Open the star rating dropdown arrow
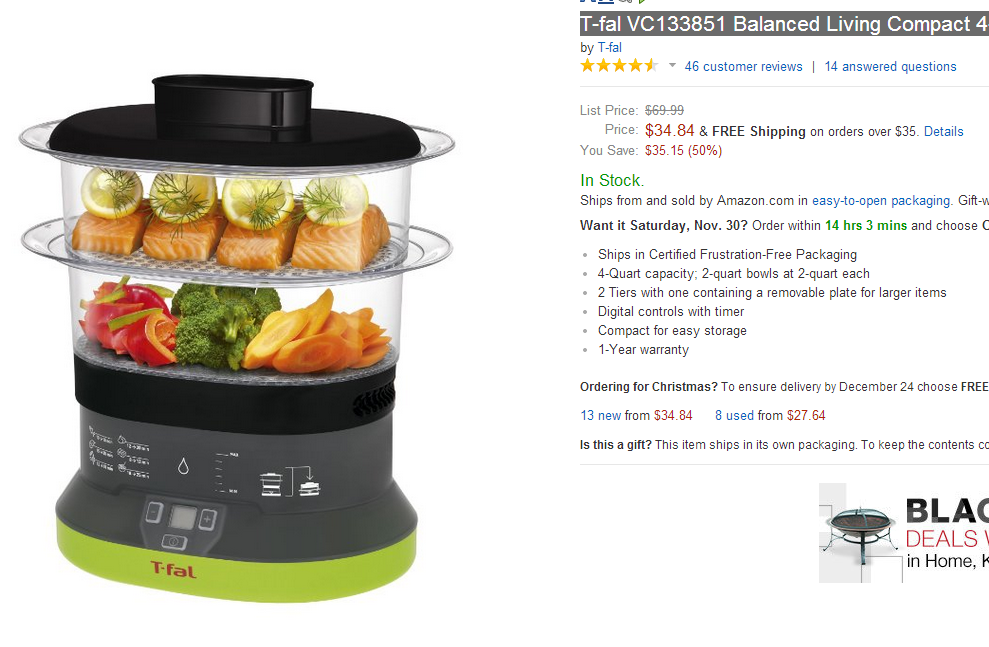 672,65
